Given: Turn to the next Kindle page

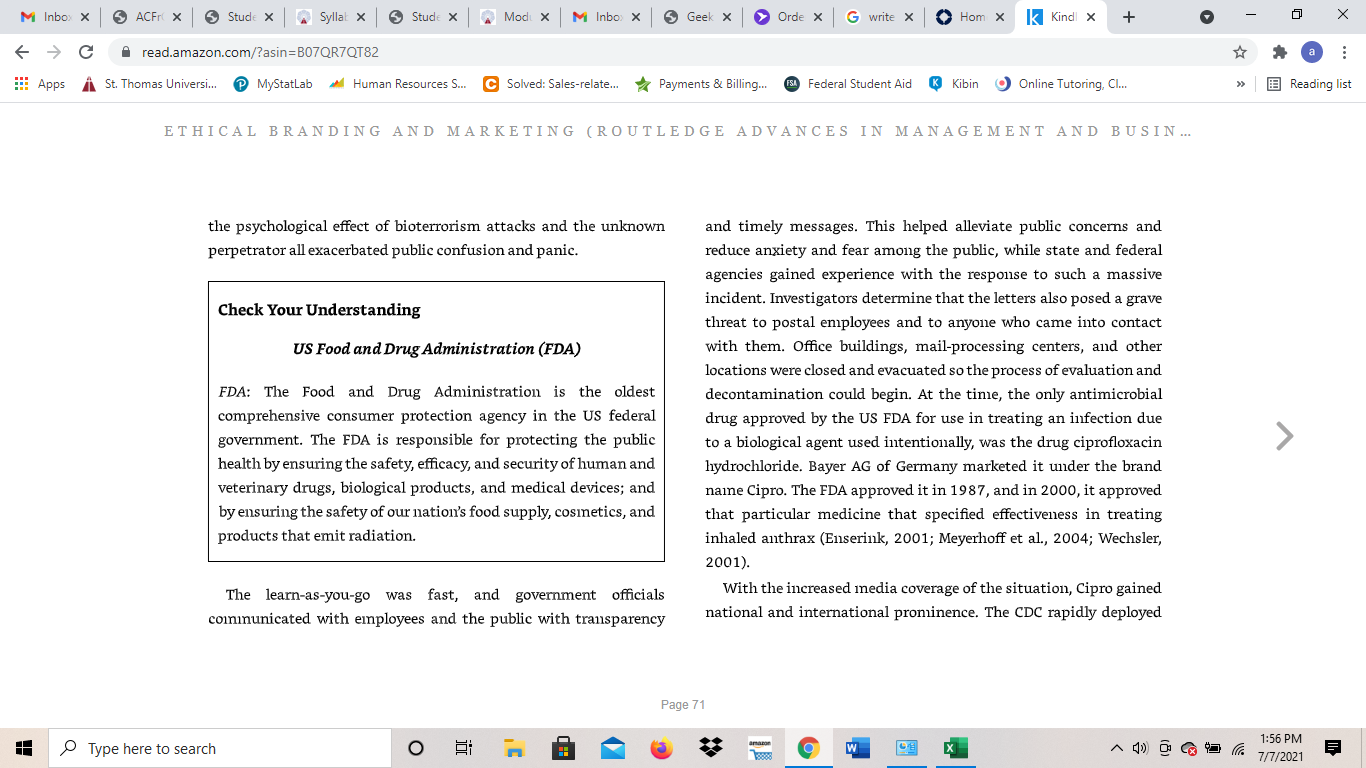Looking at the screenshot, I should click(1285, 436).
